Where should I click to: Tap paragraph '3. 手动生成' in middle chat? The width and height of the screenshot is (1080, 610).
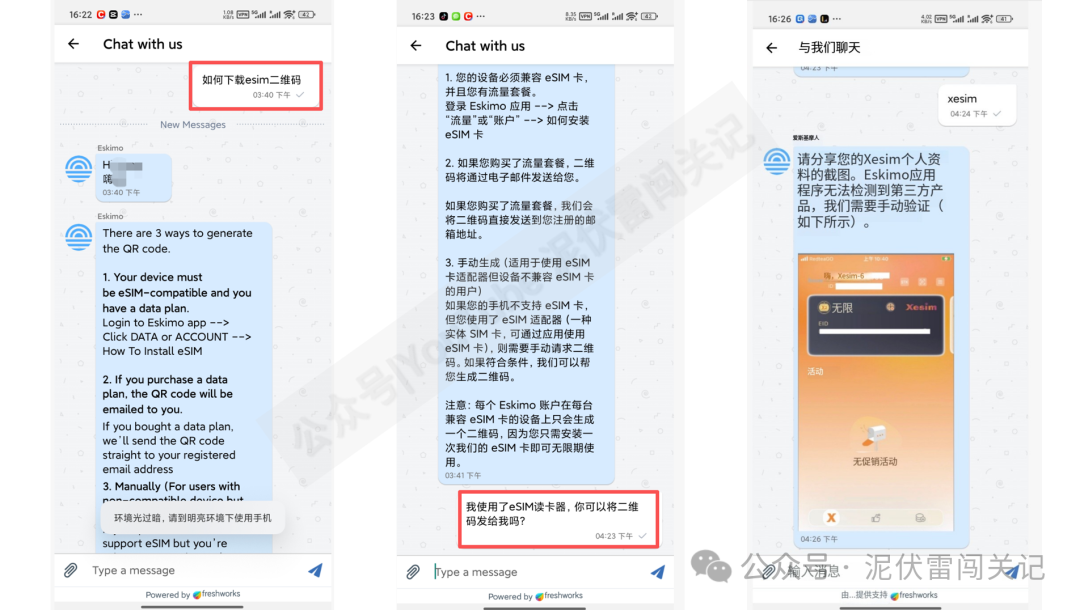coord(519,319)
